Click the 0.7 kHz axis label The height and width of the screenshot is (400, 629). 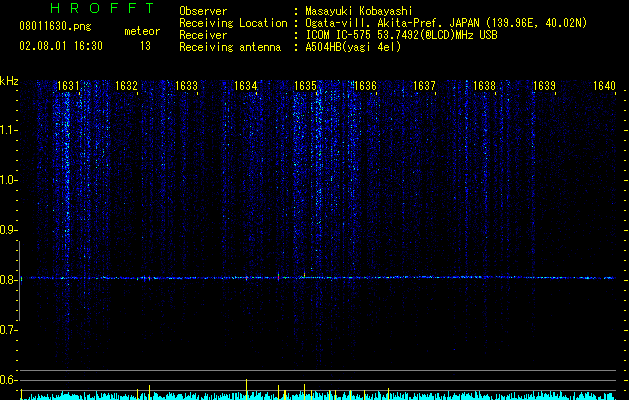pyautogui.click(x=8, y=330)
